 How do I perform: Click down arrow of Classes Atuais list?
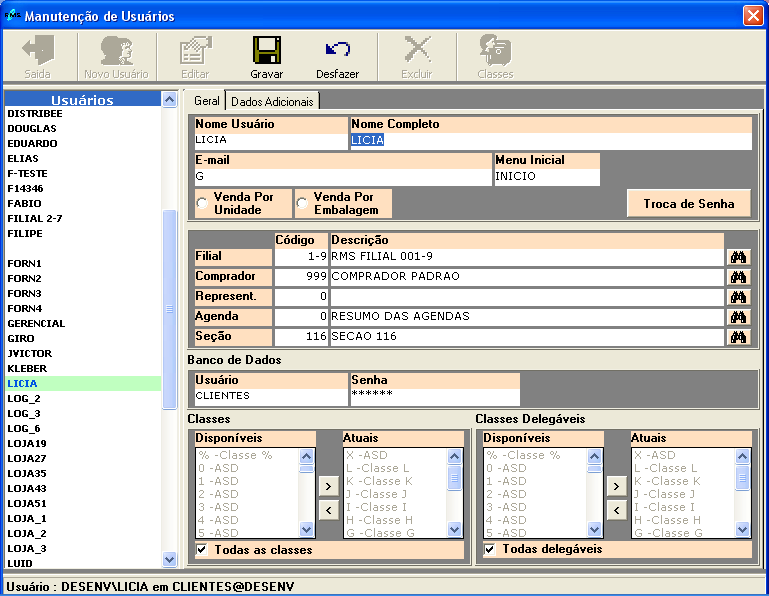tap(455, 529)
